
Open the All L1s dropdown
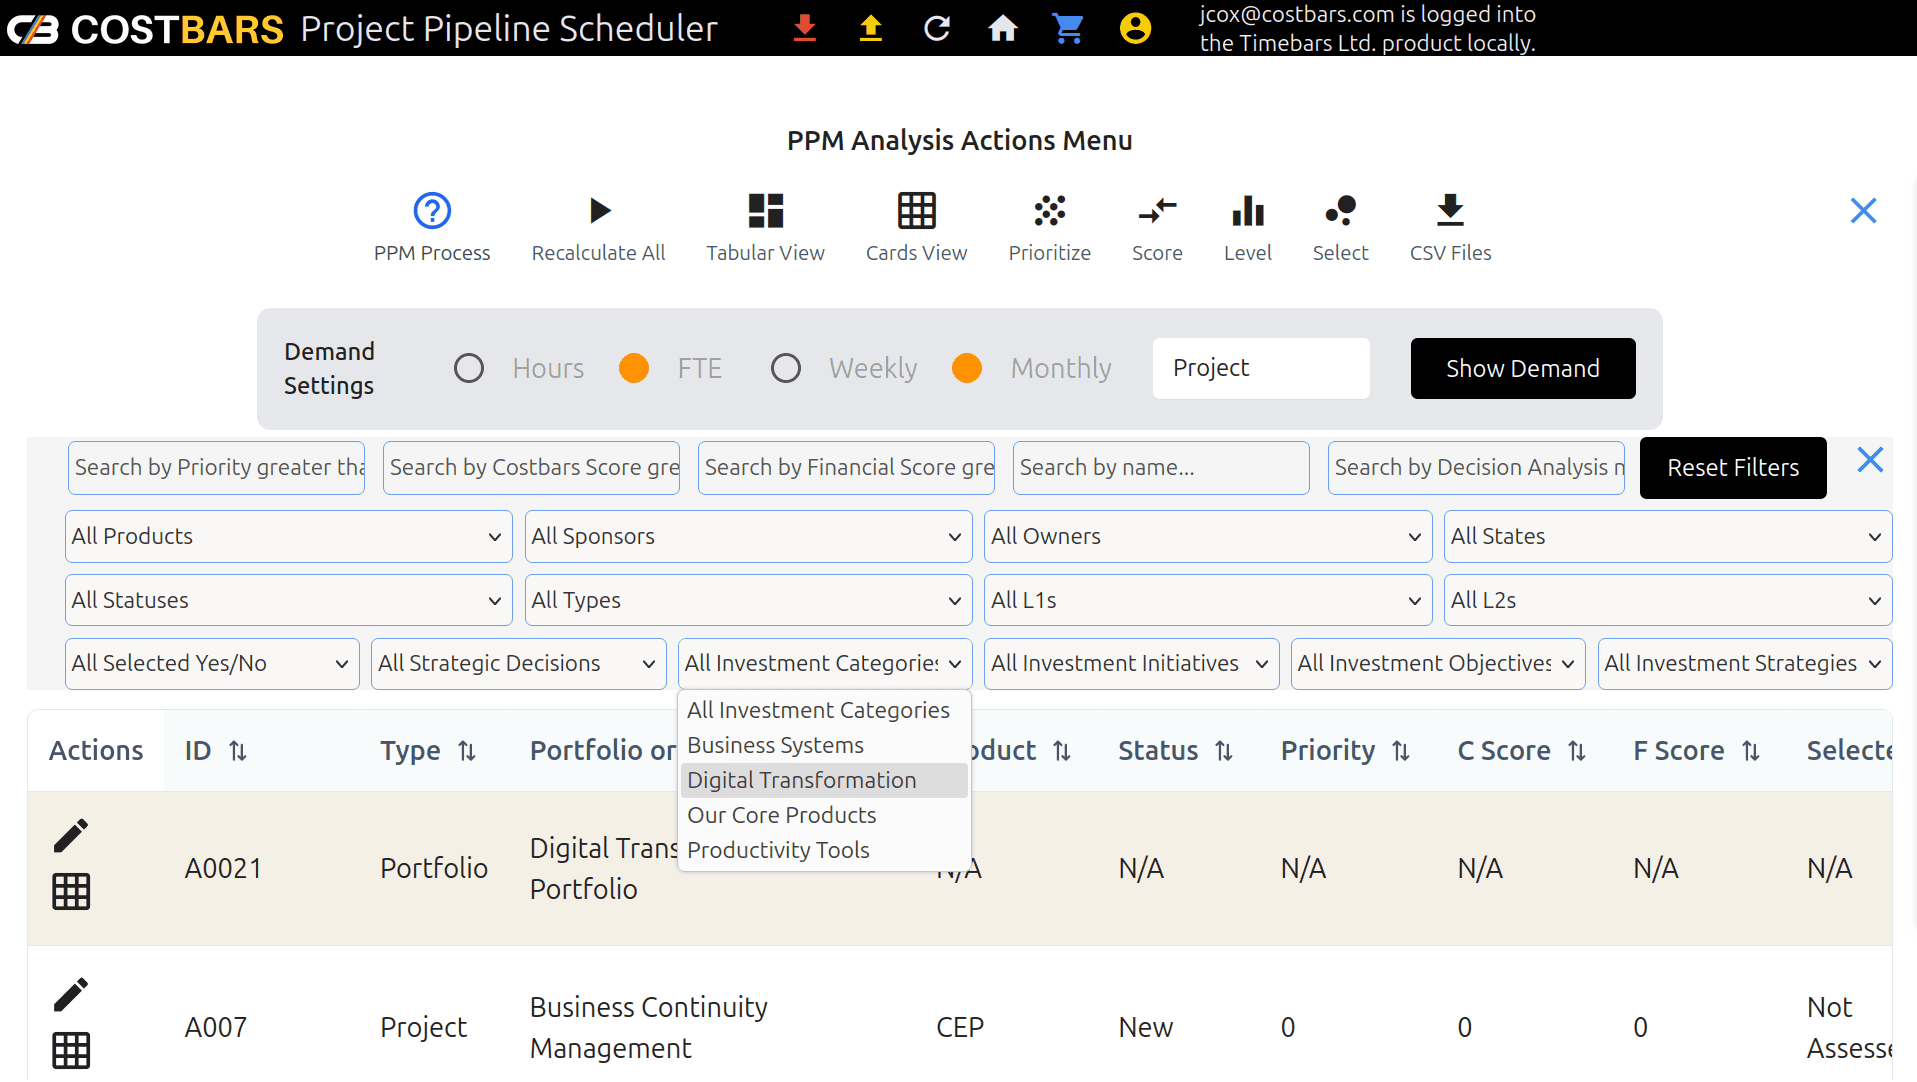click(x=1208, y=600)
